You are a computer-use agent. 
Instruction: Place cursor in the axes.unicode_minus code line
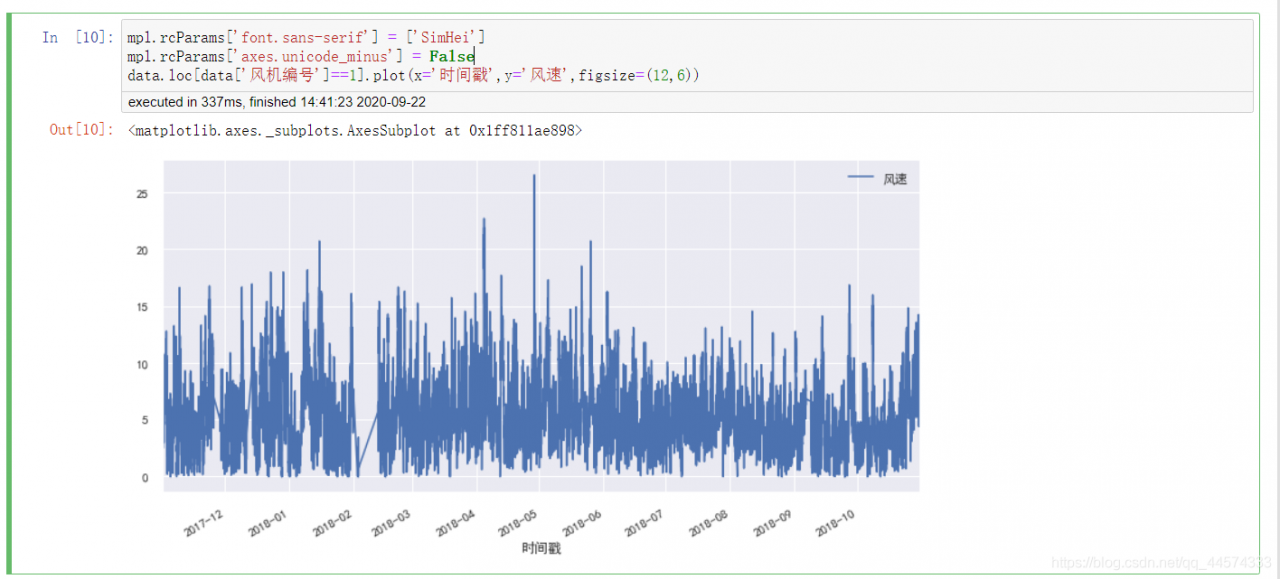click(x=300, y=56)
